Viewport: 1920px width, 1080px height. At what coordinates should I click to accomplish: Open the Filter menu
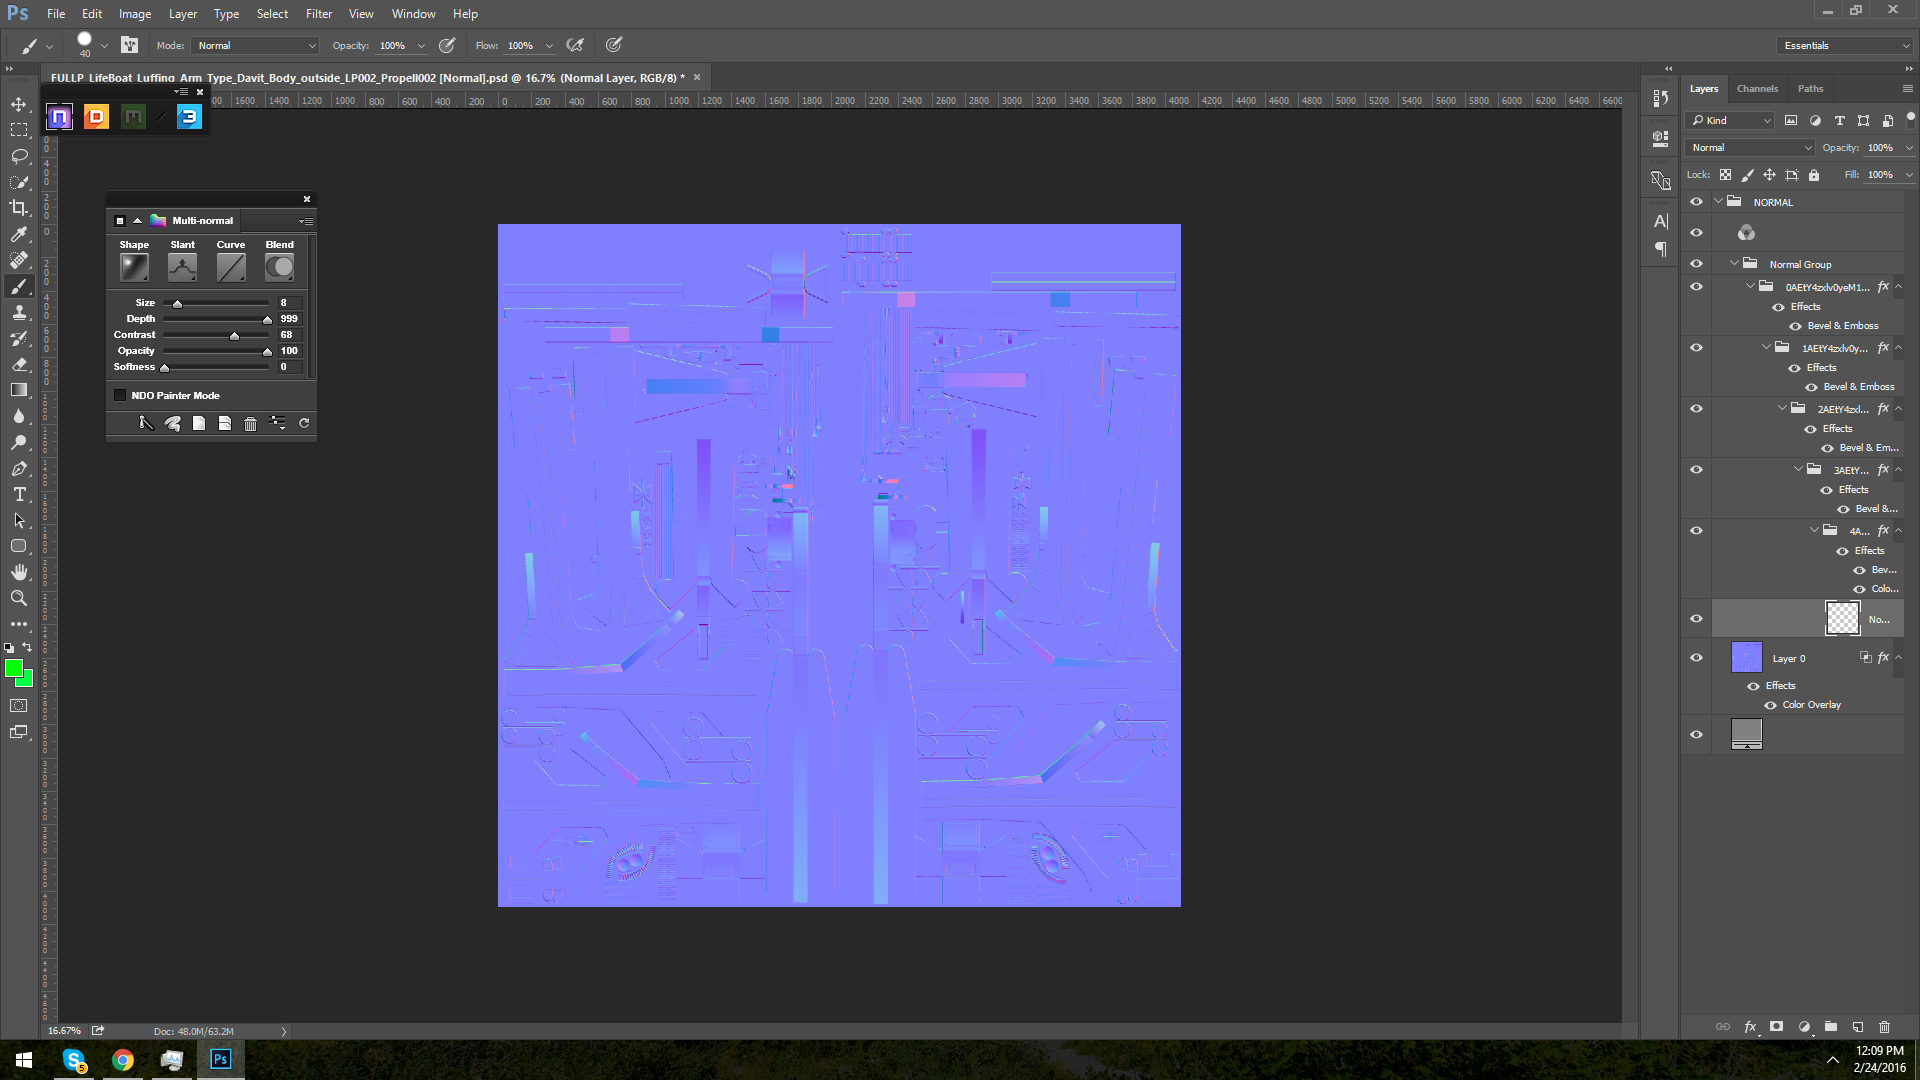click(x=319, y=14)
